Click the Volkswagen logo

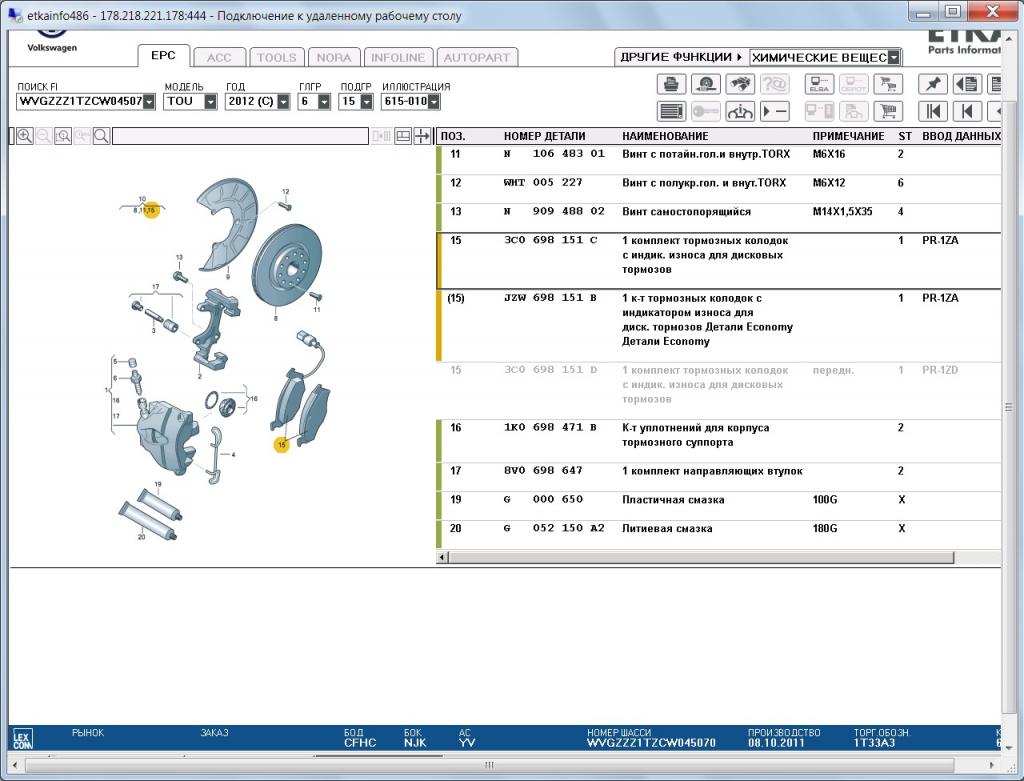click(52, 39)
